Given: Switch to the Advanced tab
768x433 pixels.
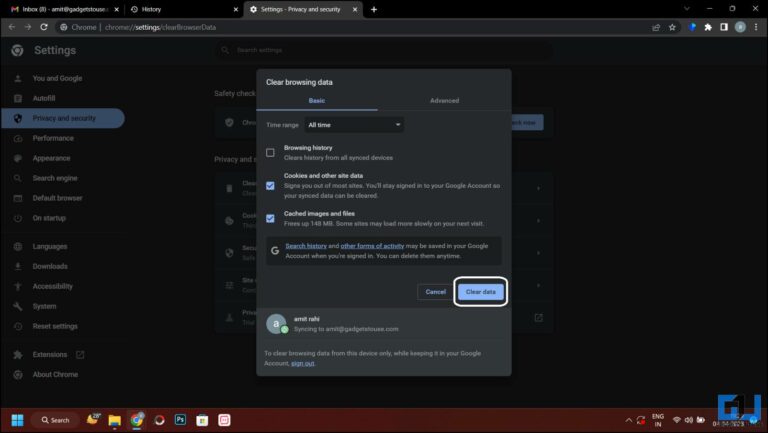Looking at the screenshot, I should point(444,101).
